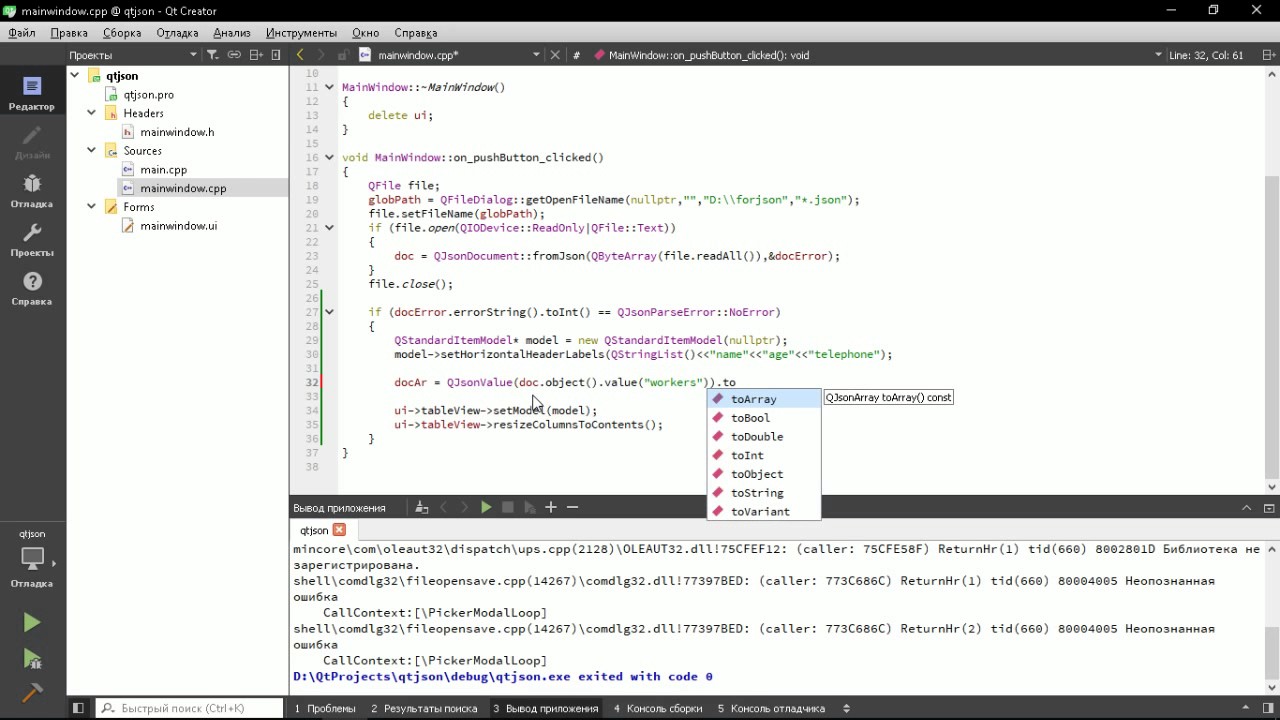
Task: Open the Отладка menu
Action: click(x=177, y=33)
